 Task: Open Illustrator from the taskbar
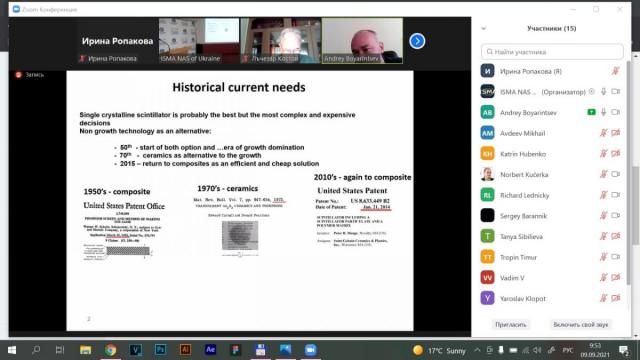185,350
